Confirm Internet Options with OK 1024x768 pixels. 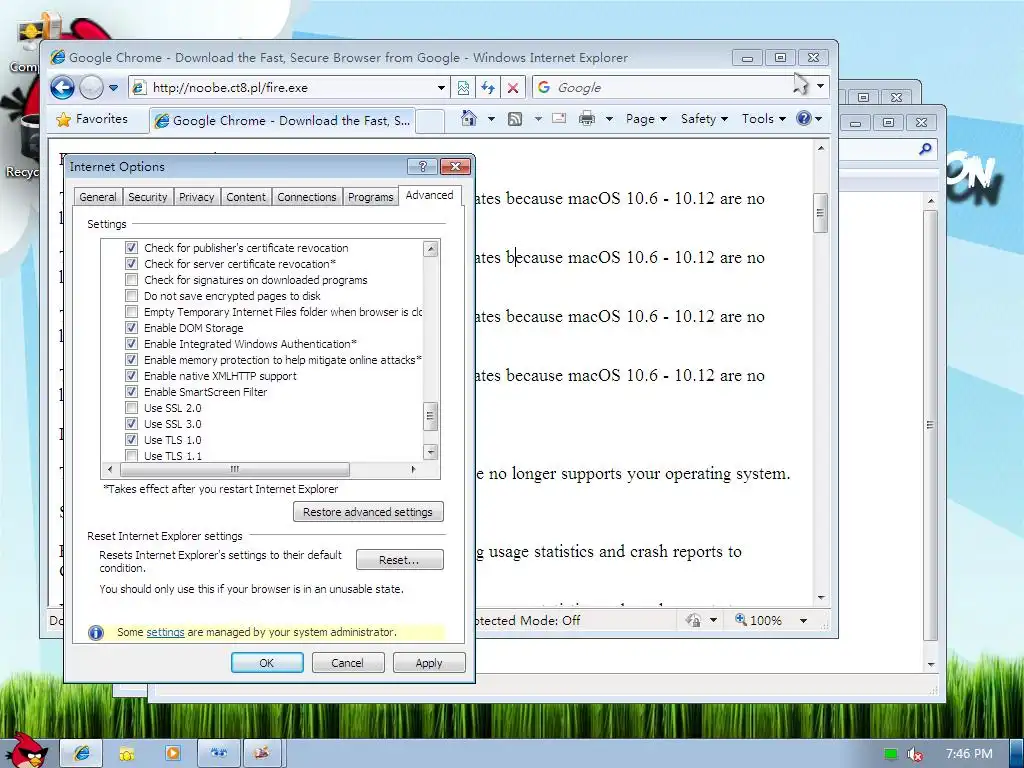click(x=267, y=663)
